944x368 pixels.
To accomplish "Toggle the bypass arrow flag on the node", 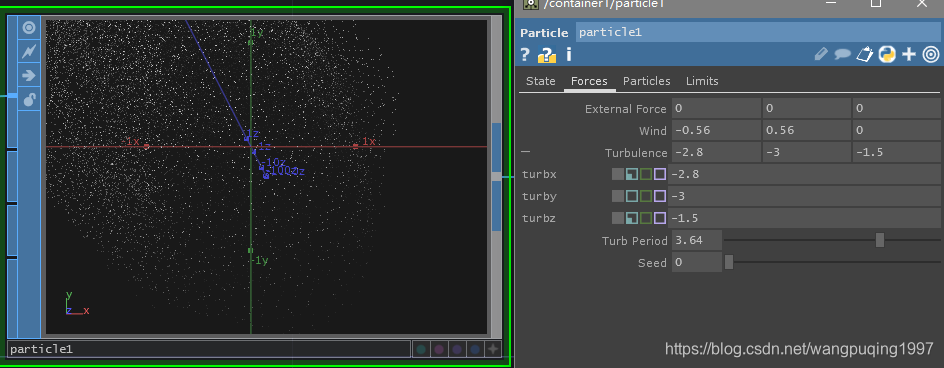I will coord(29,75).
